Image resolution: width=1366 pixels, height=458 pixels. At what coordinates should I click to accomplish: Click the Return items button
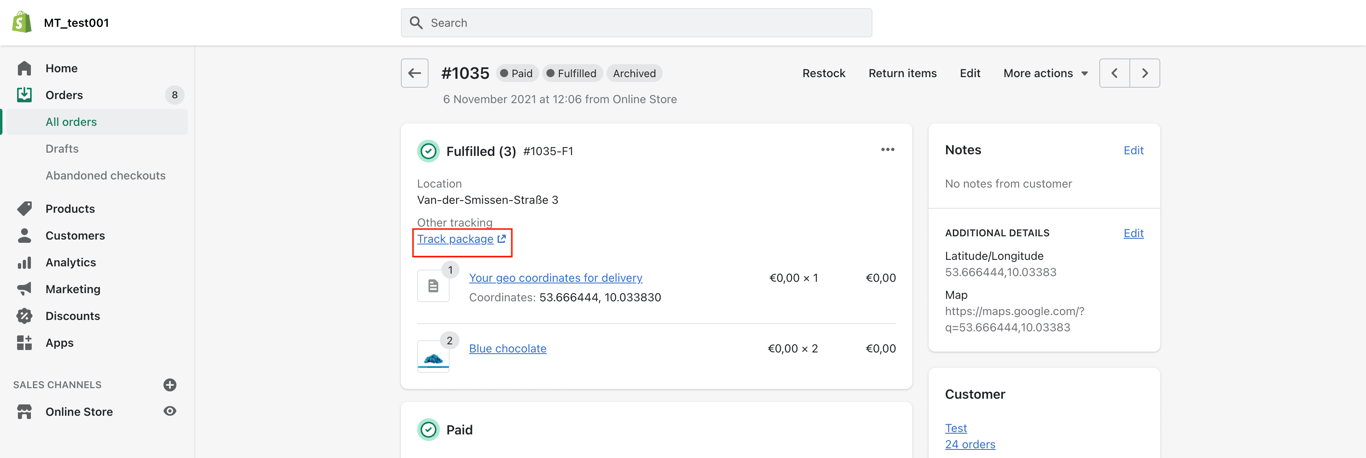[903, 73]
